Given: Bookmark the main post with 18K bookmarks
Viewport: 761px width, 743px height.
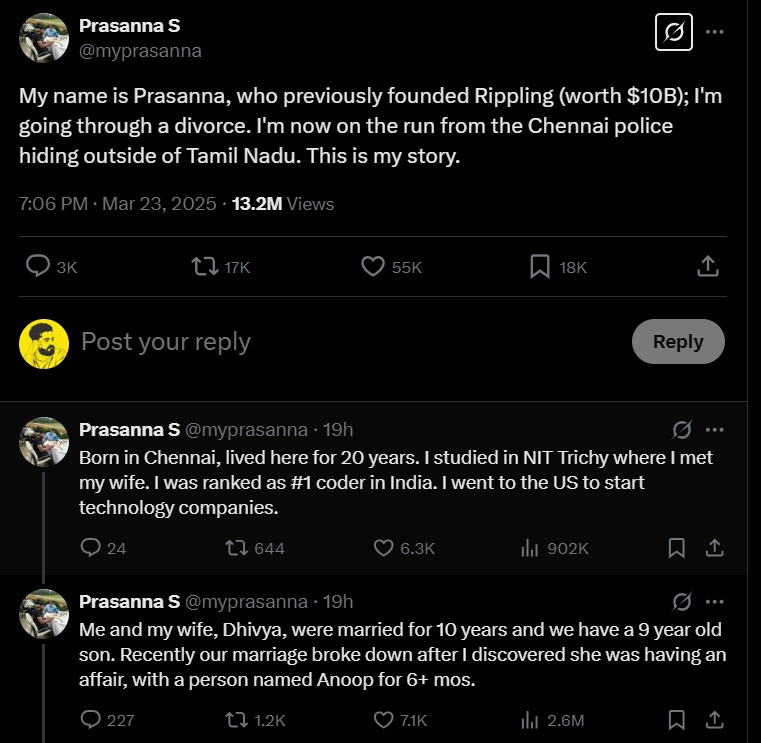Looking at the screenshot, I should pos(540,266).
